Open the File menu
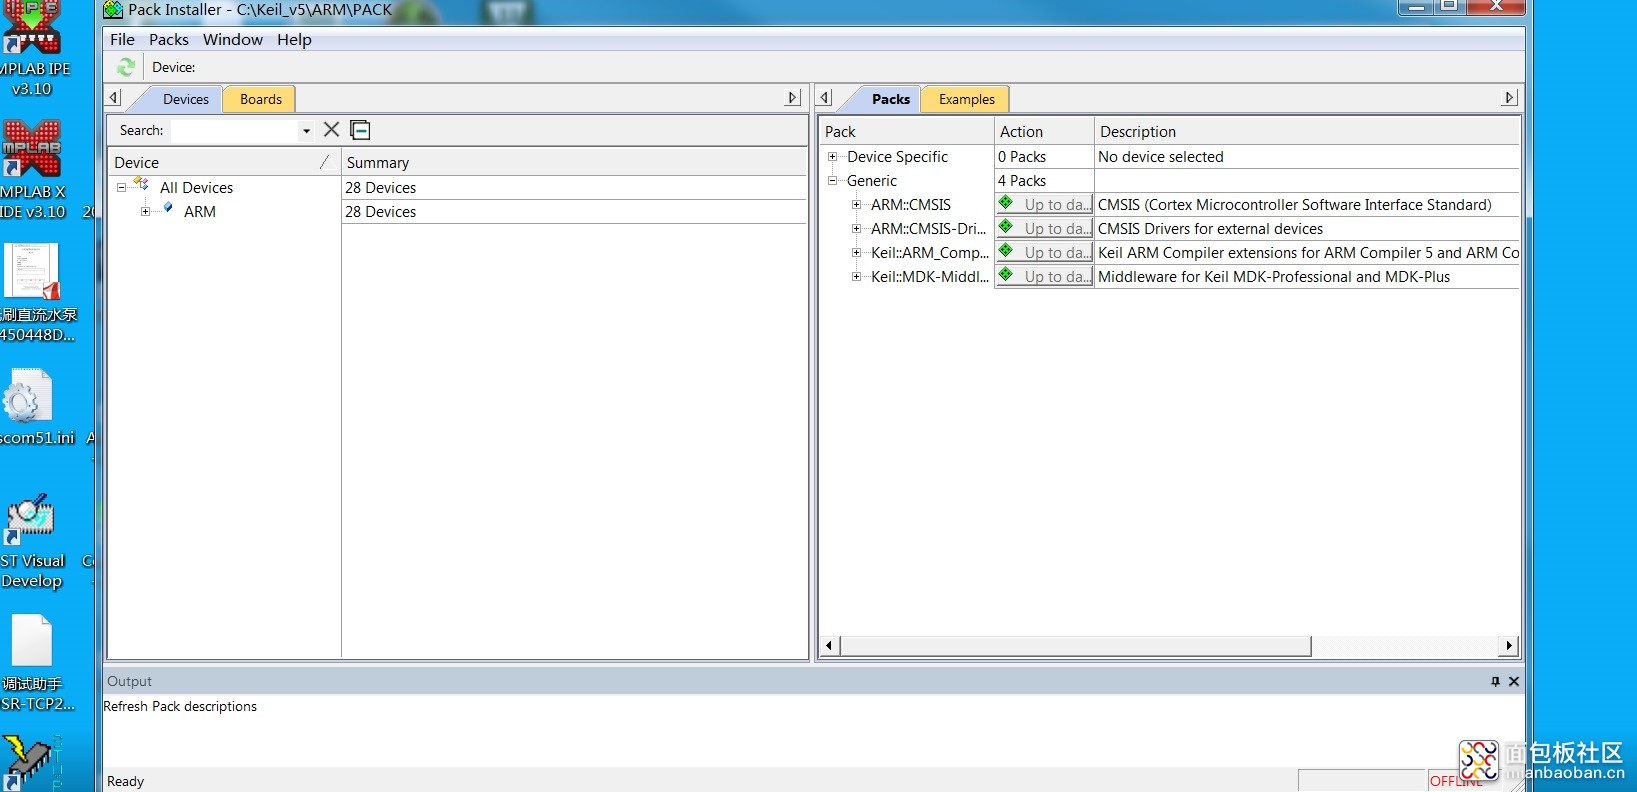The height and width of the screenshot is (792, 1637). tap(122, 40)
